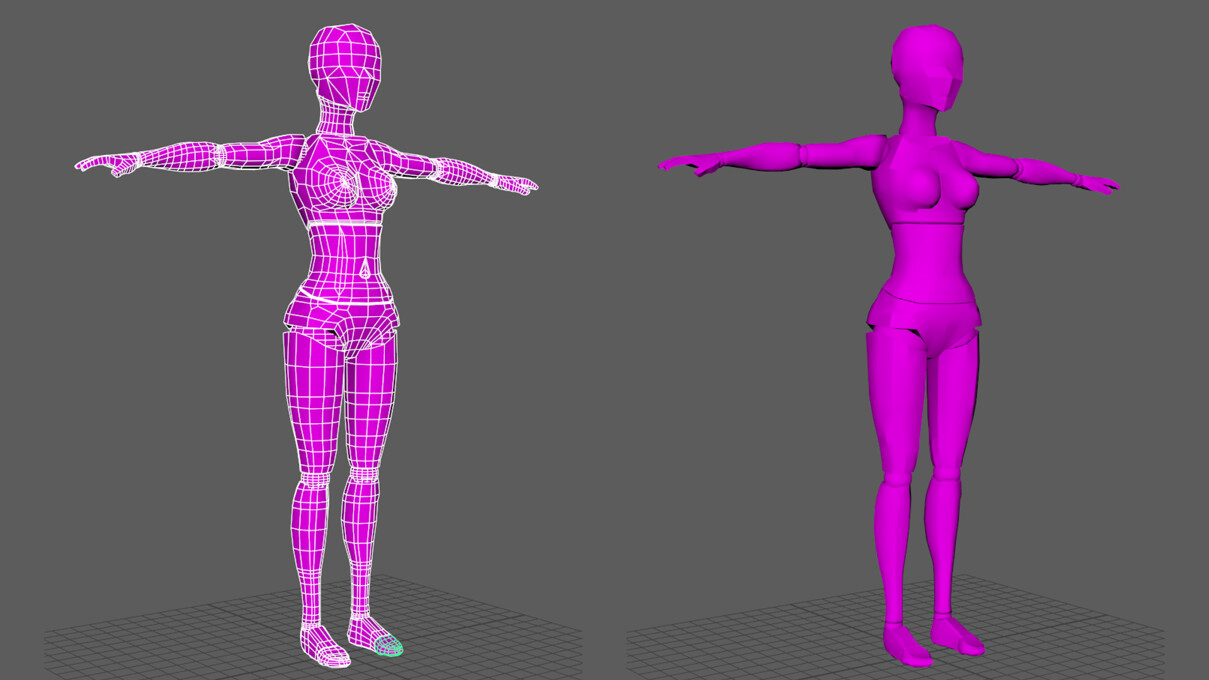Click the wireframe model's torso
This screenshot has height=680, width=1209.
pos(345,230)
